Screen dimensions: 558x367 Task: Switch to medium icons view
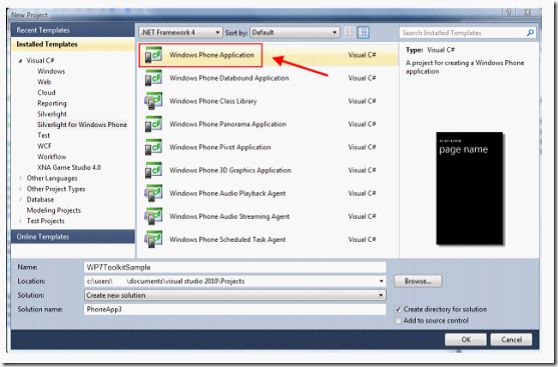click(x=363, y=33)
